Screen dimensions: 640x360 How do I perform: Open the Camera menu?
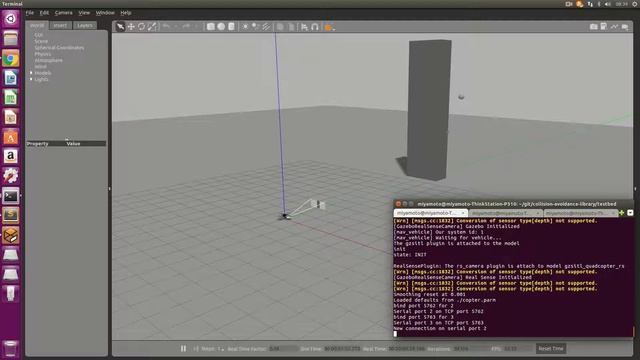pyautogui.click(x=64, y=13)
